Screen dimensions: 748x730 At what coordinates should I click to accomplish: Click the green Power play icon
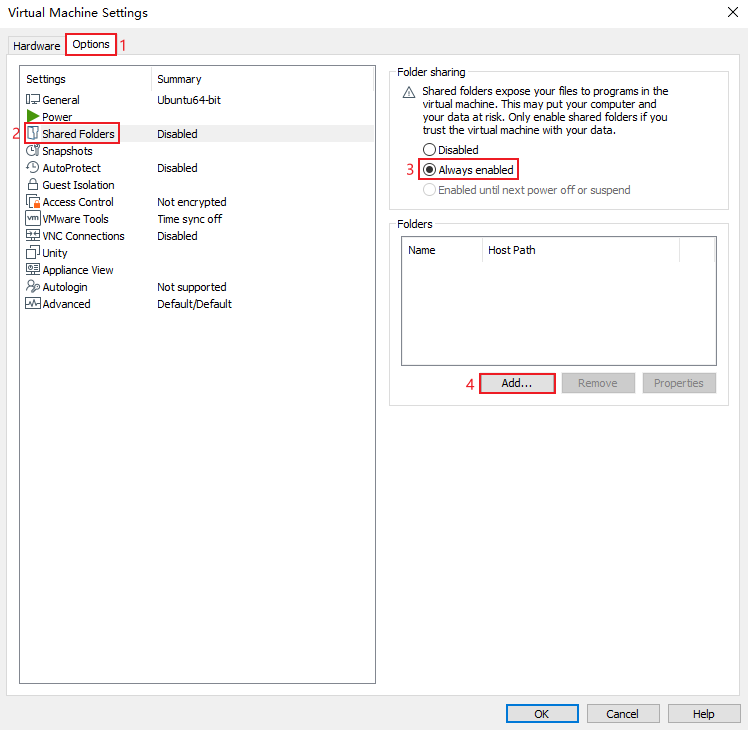[32, 116]
